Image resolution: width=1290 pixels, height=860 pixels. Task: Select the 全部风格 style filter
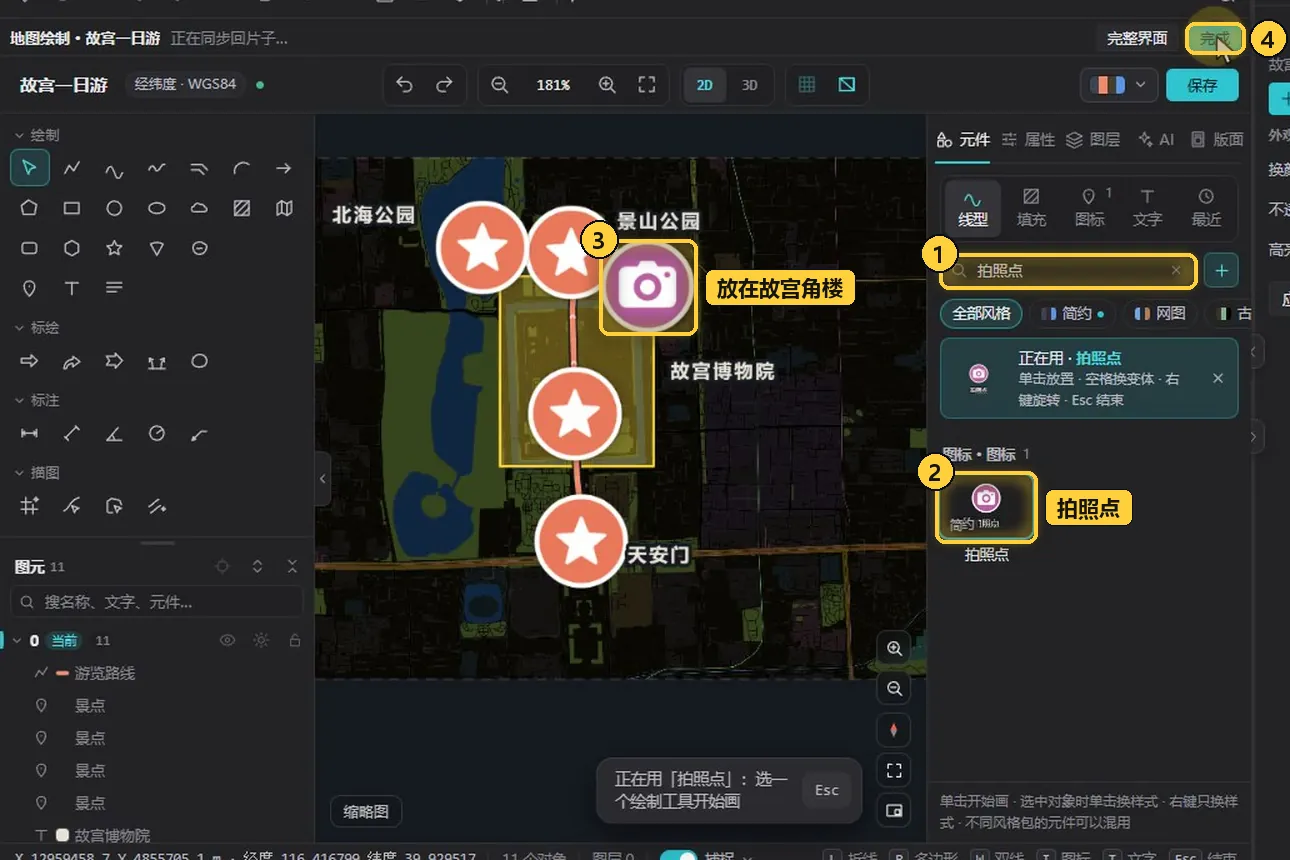(x=981, y=313)
